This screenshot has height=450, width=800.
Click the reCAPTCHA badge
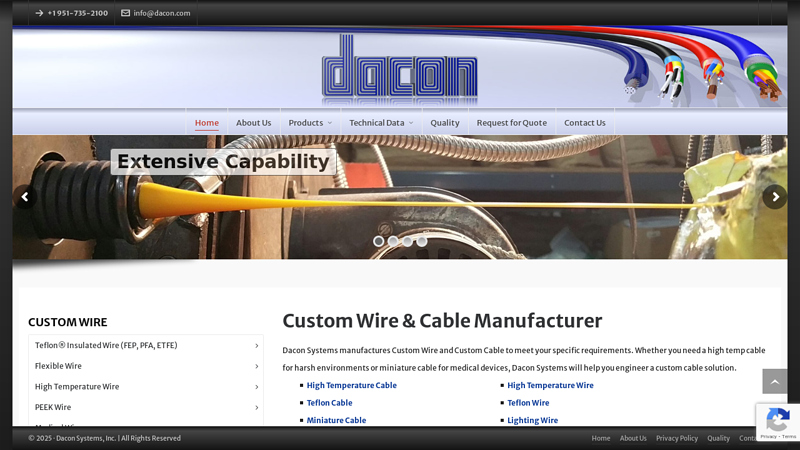coord(778,422)
